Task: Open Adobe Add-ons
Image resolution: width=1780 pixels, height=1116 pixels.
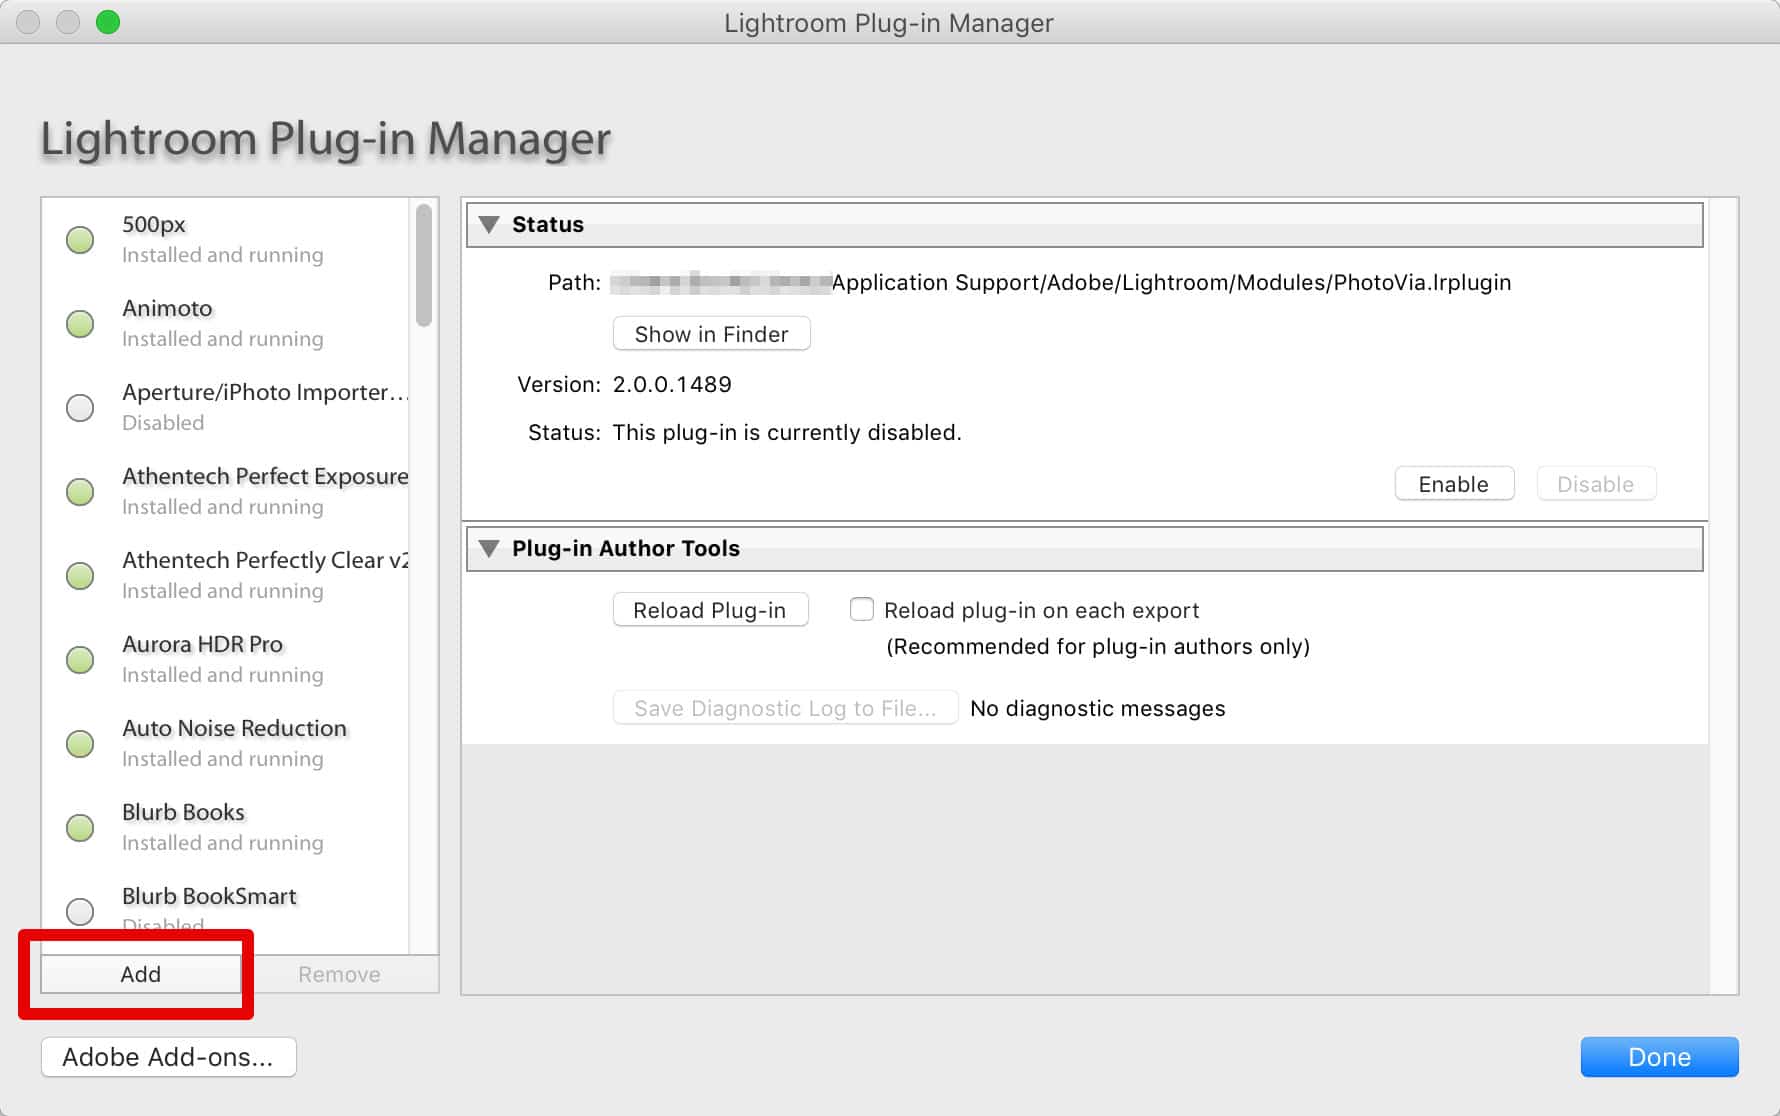Action: pyautogui.click(x=167, y=1057)
